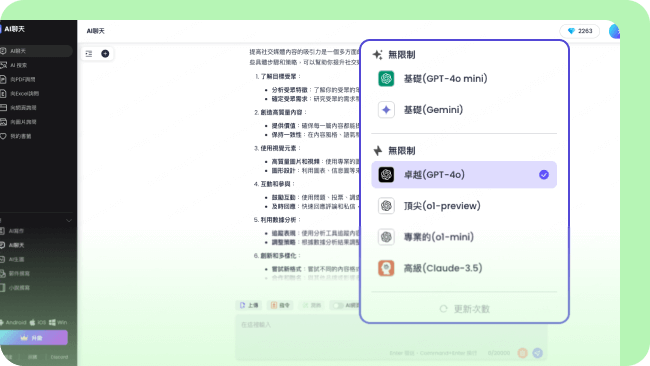Viewport: 650px width, 366px height.
Task: Click 更新次數 refresh button
Action: (465, 309)
